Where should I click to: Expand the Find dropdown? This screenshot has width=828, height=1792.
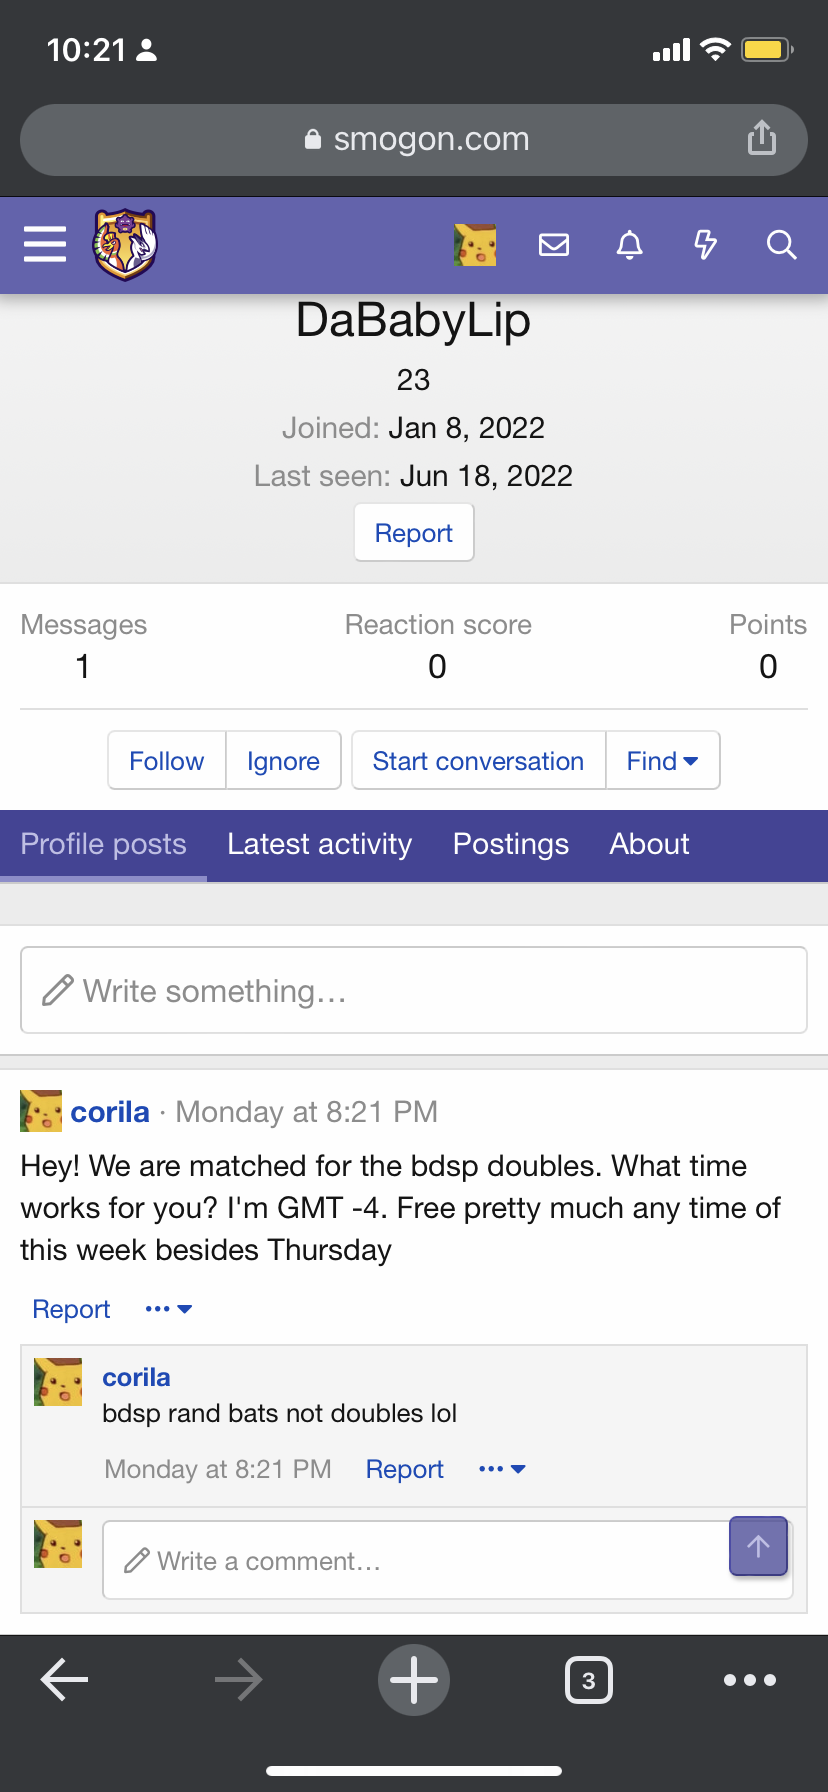(x=662, y=761)
